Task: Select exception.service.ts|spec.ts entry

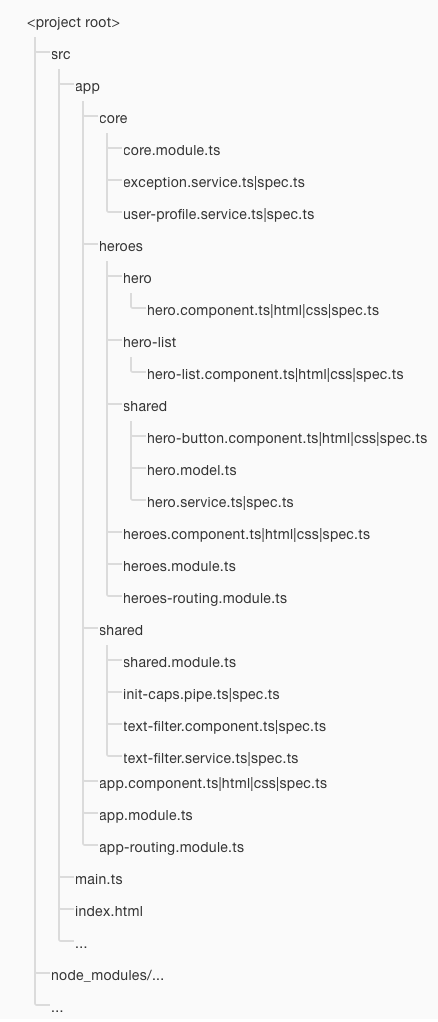Action: click(214, 182)
